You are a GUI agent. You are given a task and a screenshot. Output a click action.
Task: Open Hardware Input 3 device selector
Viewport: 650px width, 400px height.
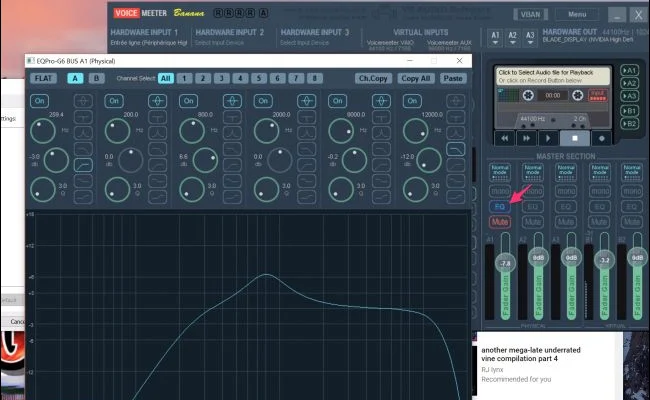[304, 43]
